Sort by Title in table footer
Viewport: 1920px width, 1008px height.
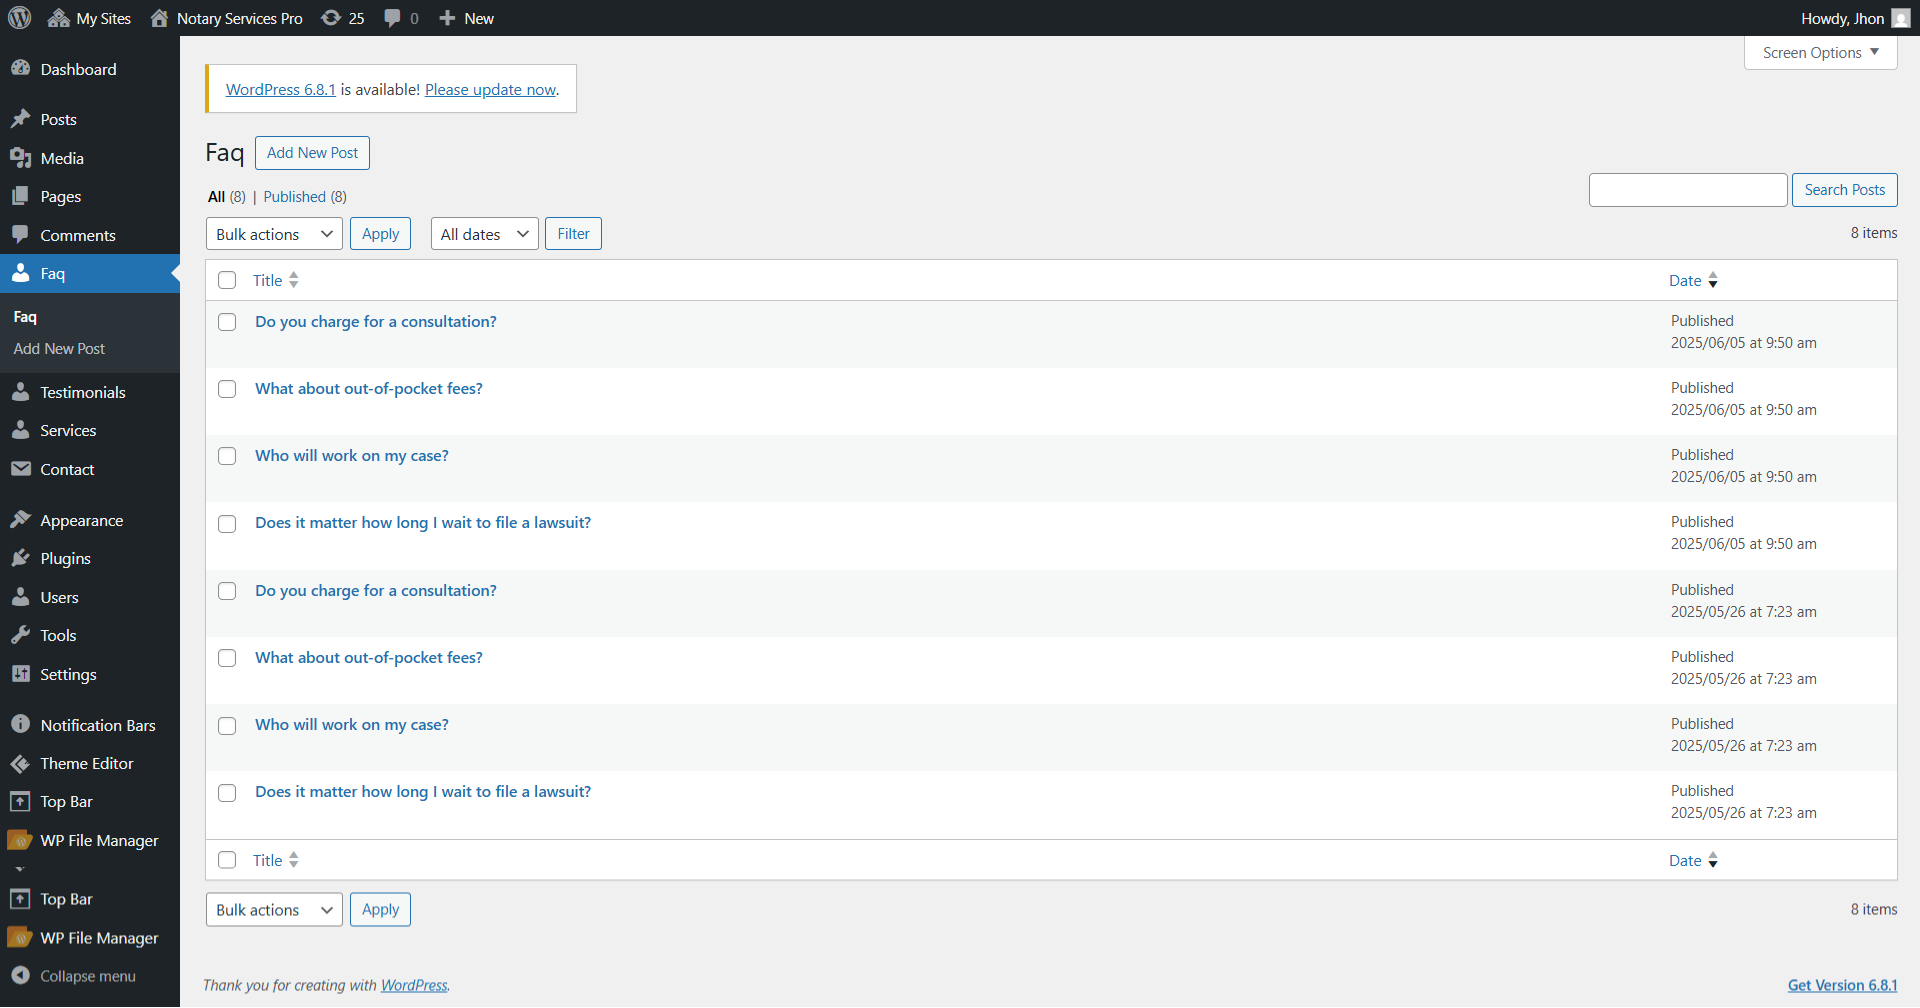click(x=276, y=860)
